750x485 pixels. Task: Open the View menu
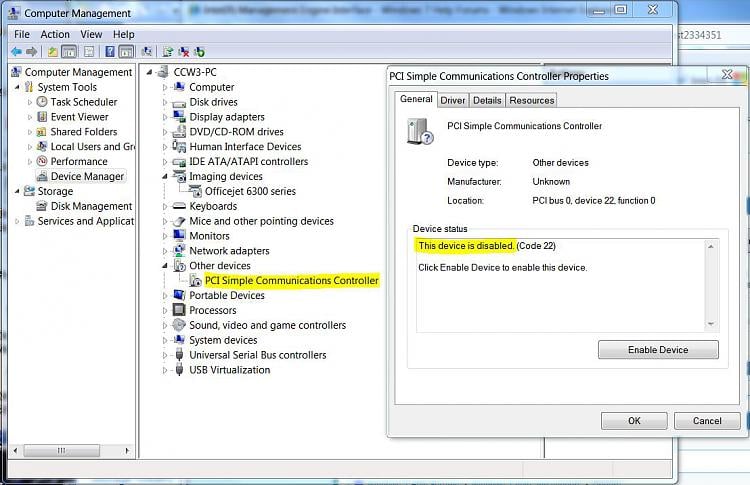pos(91,34)
